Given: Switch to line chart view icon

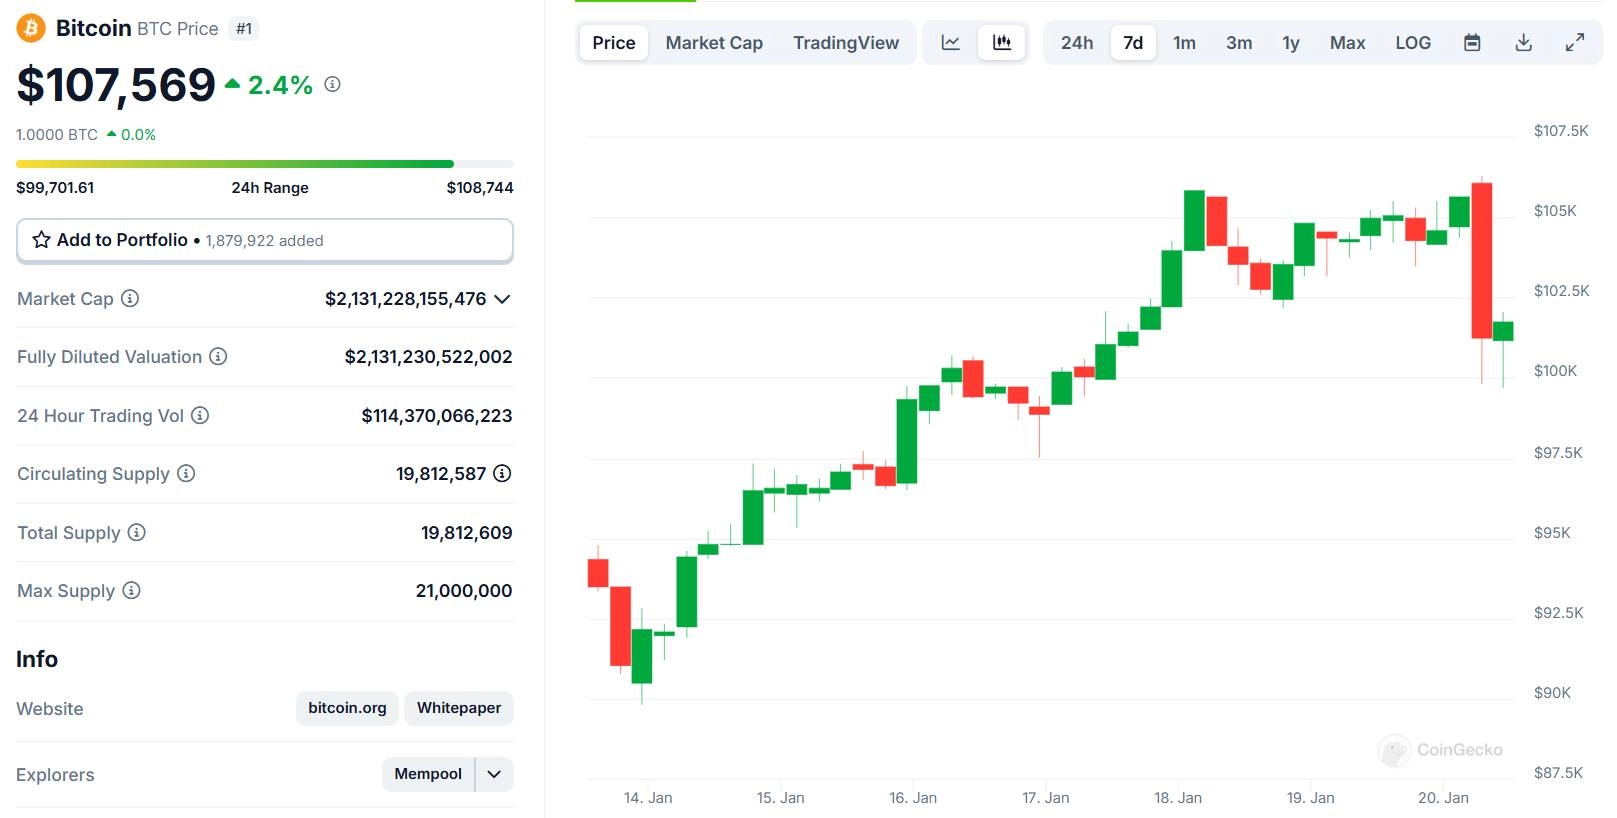Looking at the screenshot, I should [950, 43].
